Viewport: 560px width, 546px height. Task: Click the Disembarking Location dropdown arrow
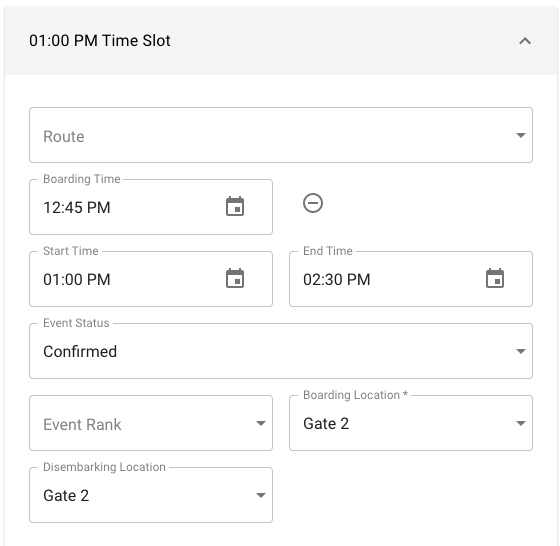coord(261,495)
